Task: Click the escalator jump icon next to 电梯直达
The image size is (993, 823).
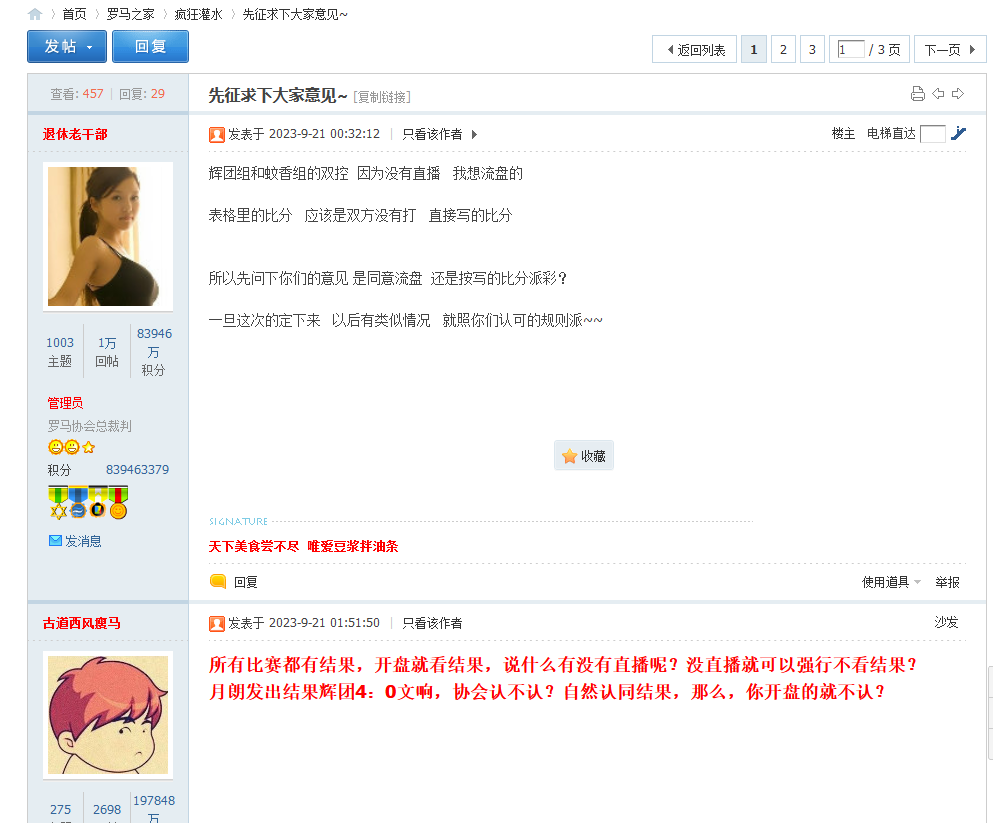Action: tap(958, 133)
